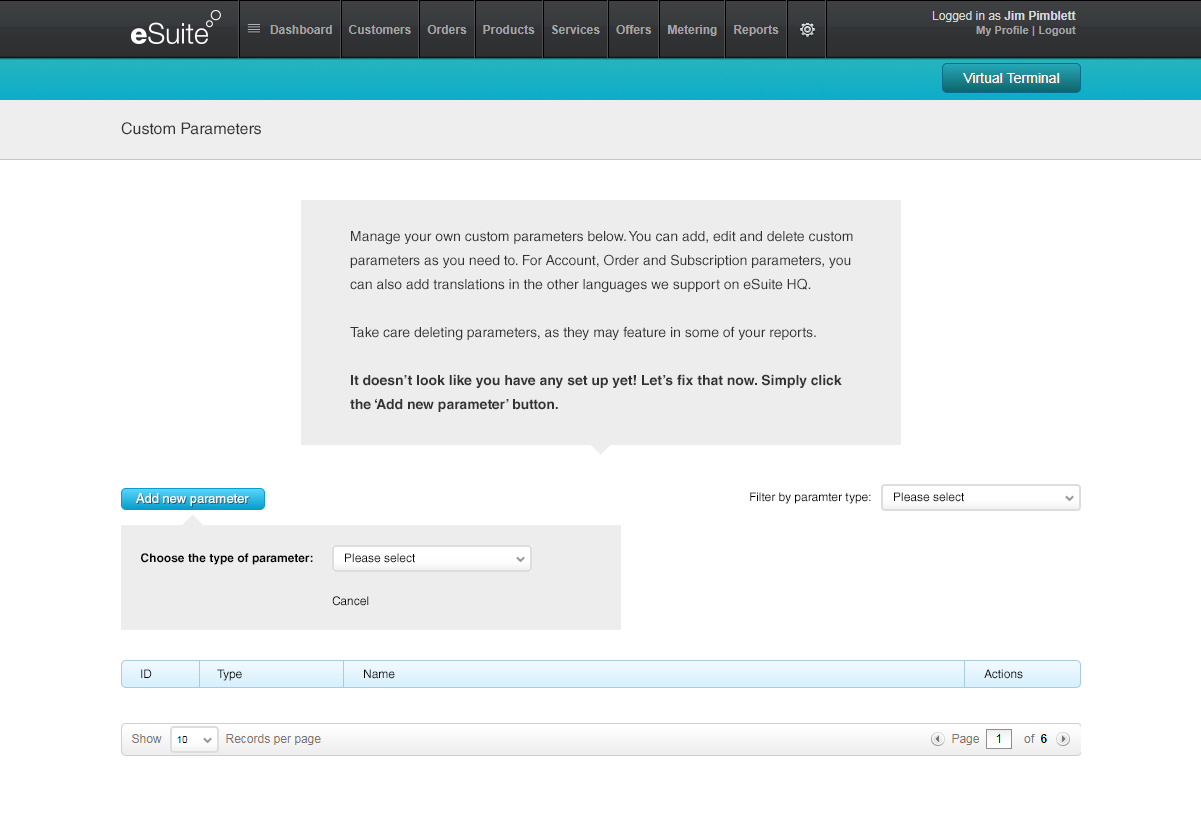Go to Metering section
Image resolution: width=1201 pixels, height=828 pixels.
[x=692, y=30]
